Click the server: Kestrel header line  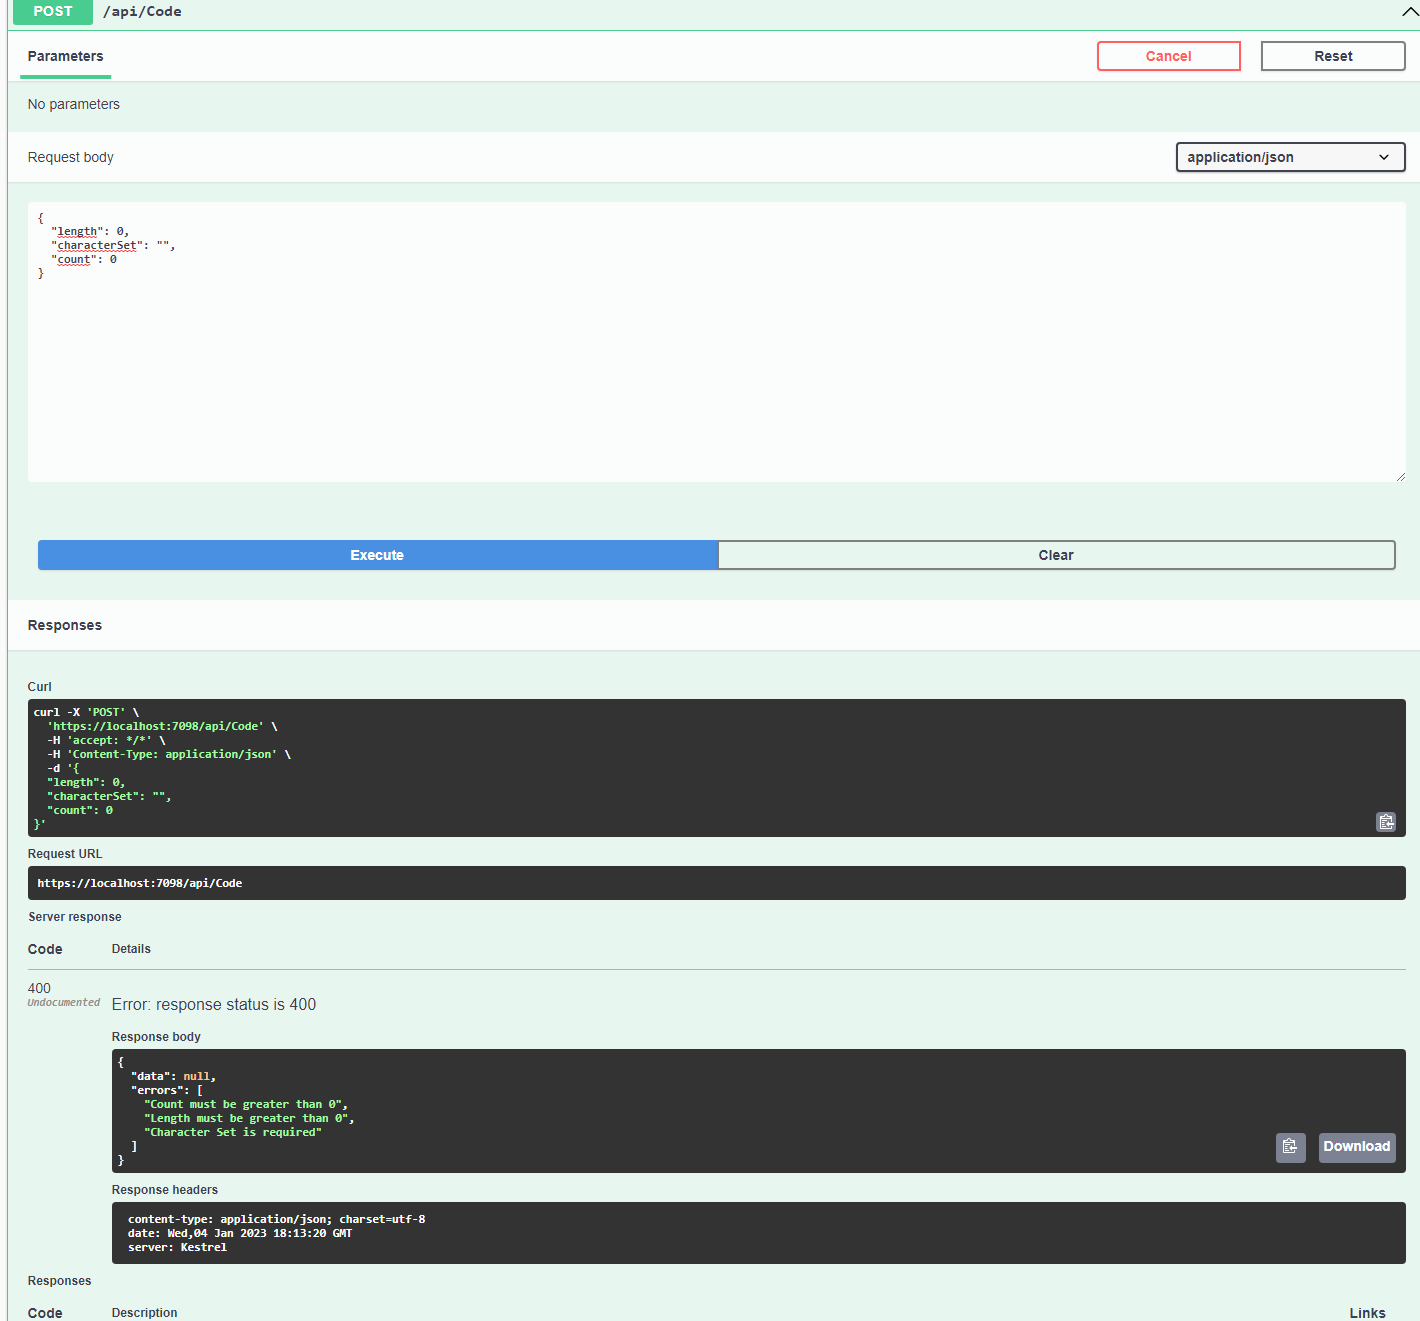click(x=177, y=1247)
